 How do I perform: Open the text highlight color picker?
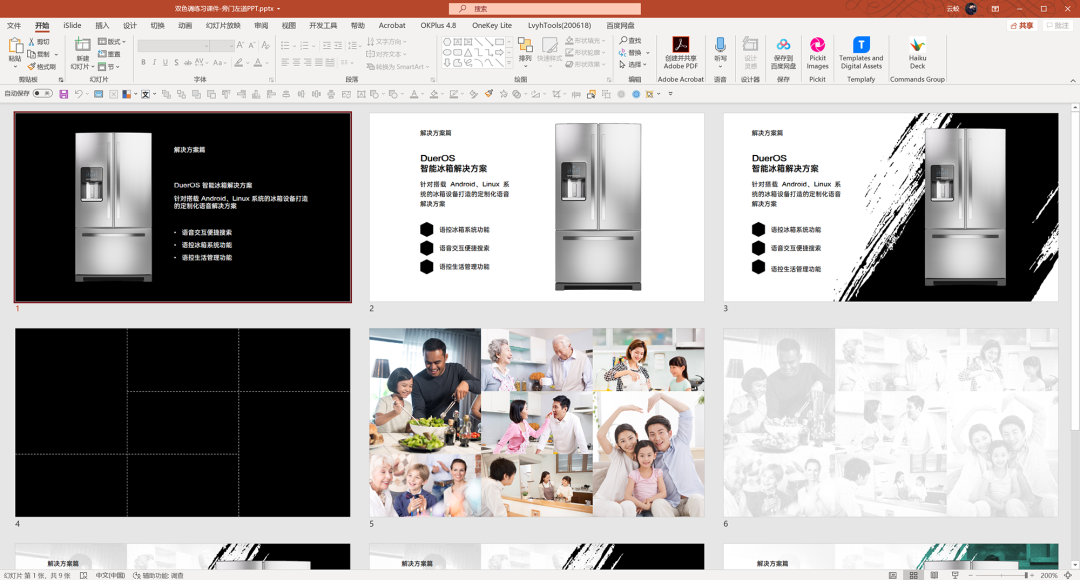coord(238,63)
